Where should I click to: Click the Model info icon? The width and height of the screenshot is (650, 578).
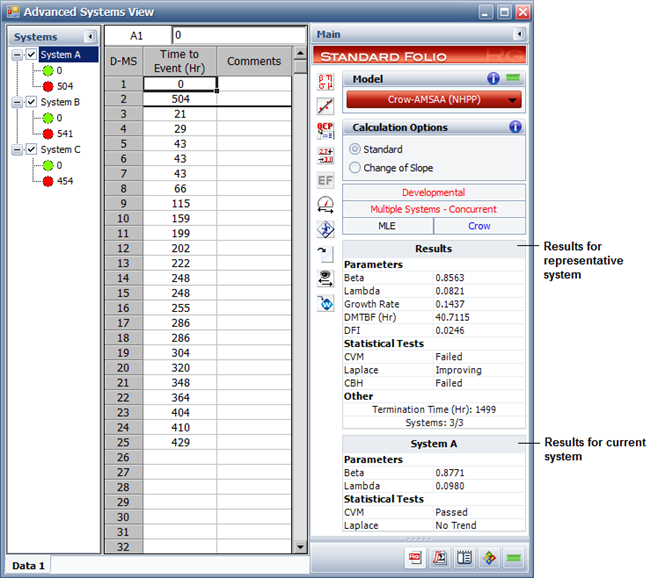tap(493, 79)
